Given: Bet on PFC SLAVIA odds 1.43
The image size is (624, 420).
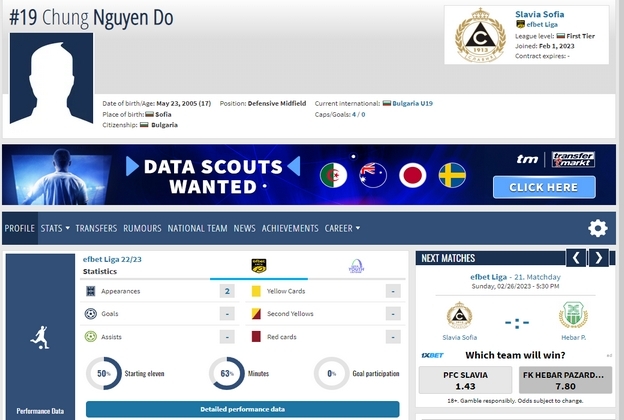Looking at the screenshot, I should 466,379.
